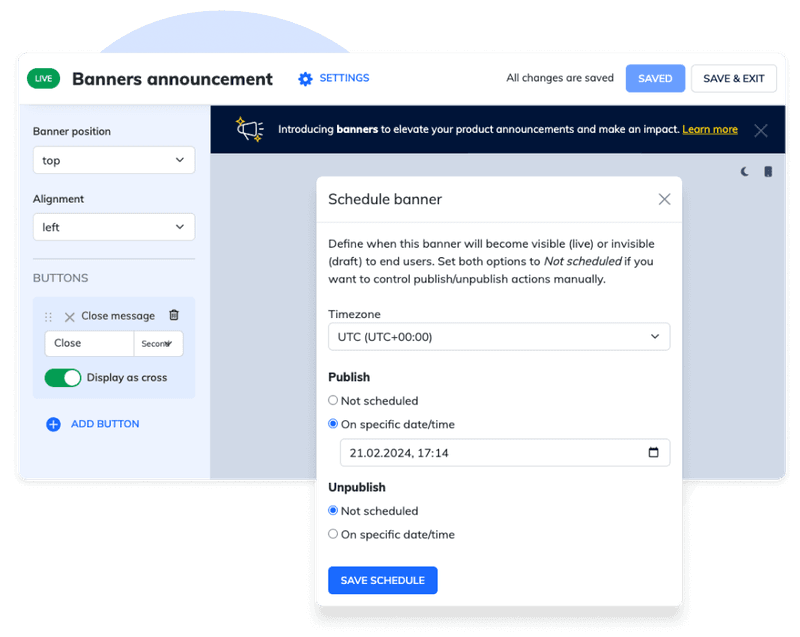Open the Timezone UTC dropdown
The width and height of the screenshot is (800, 637).
[x=499, y=336]
